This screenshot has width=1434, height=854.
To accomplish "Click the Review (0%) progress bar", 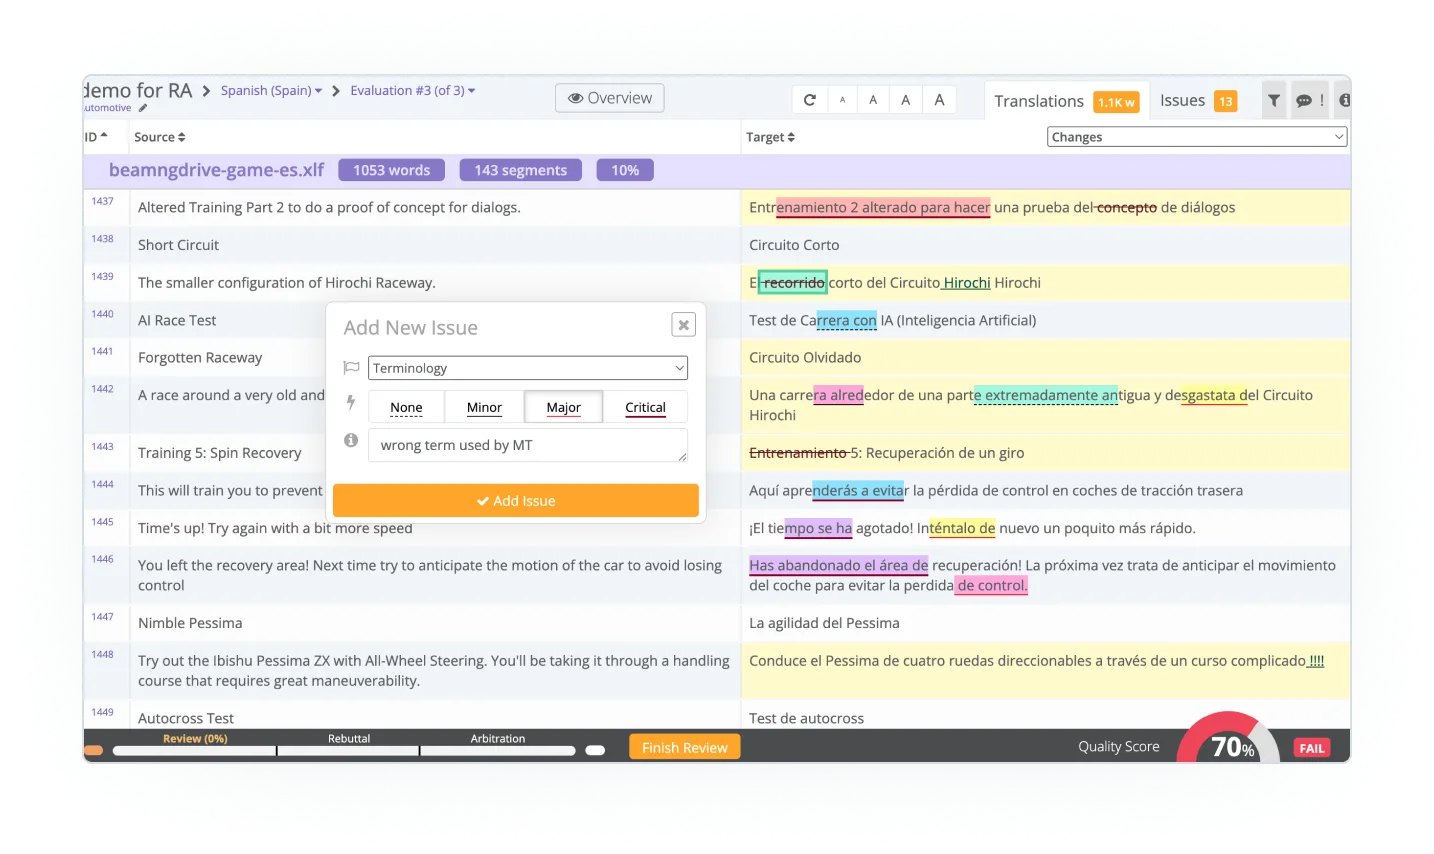I will tap(195, 750).
